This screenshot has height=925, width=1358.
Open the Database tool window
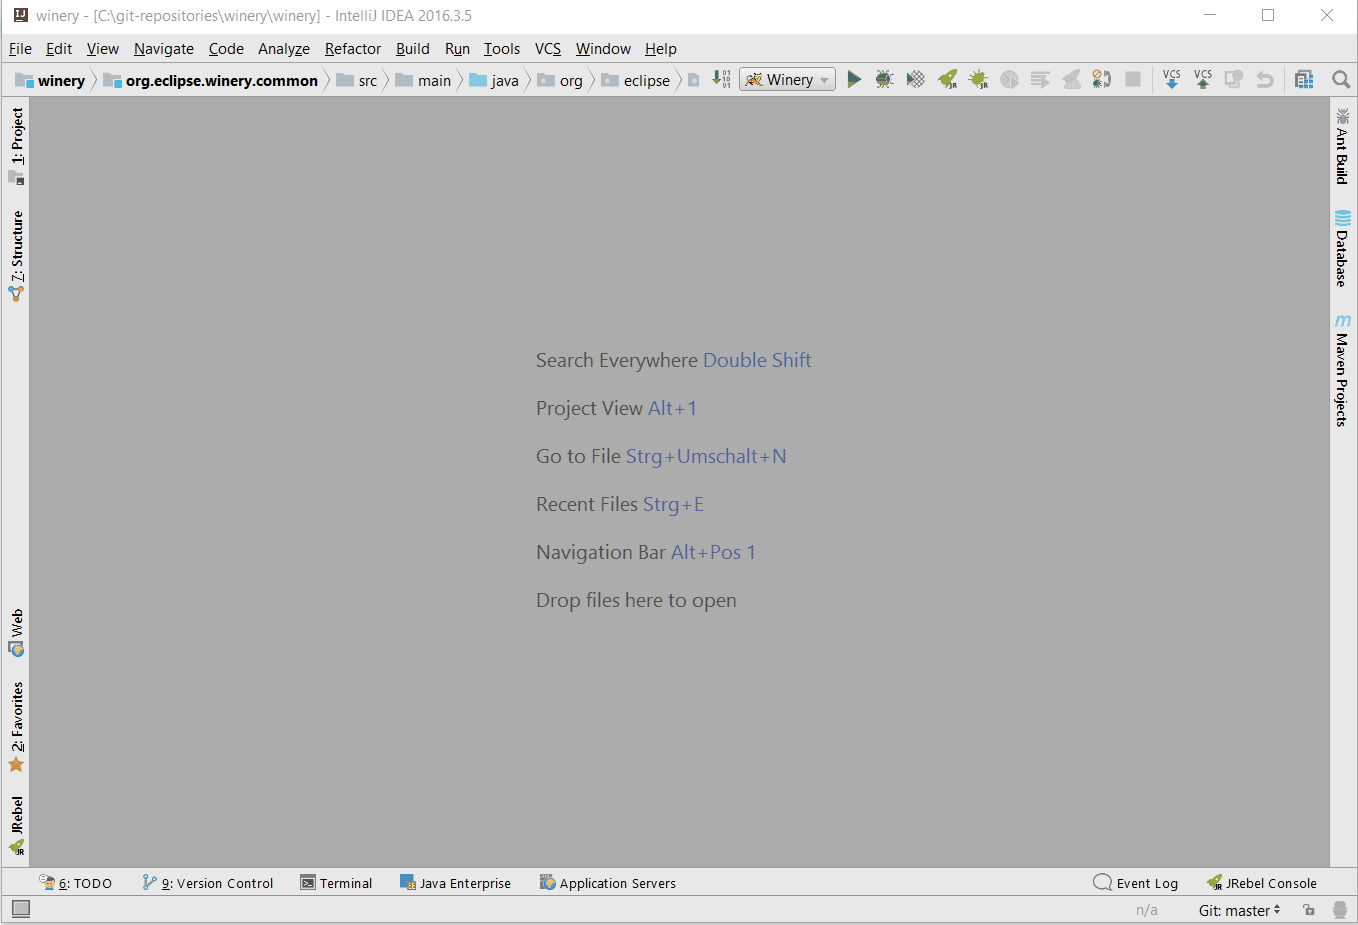pos(1342,248)
